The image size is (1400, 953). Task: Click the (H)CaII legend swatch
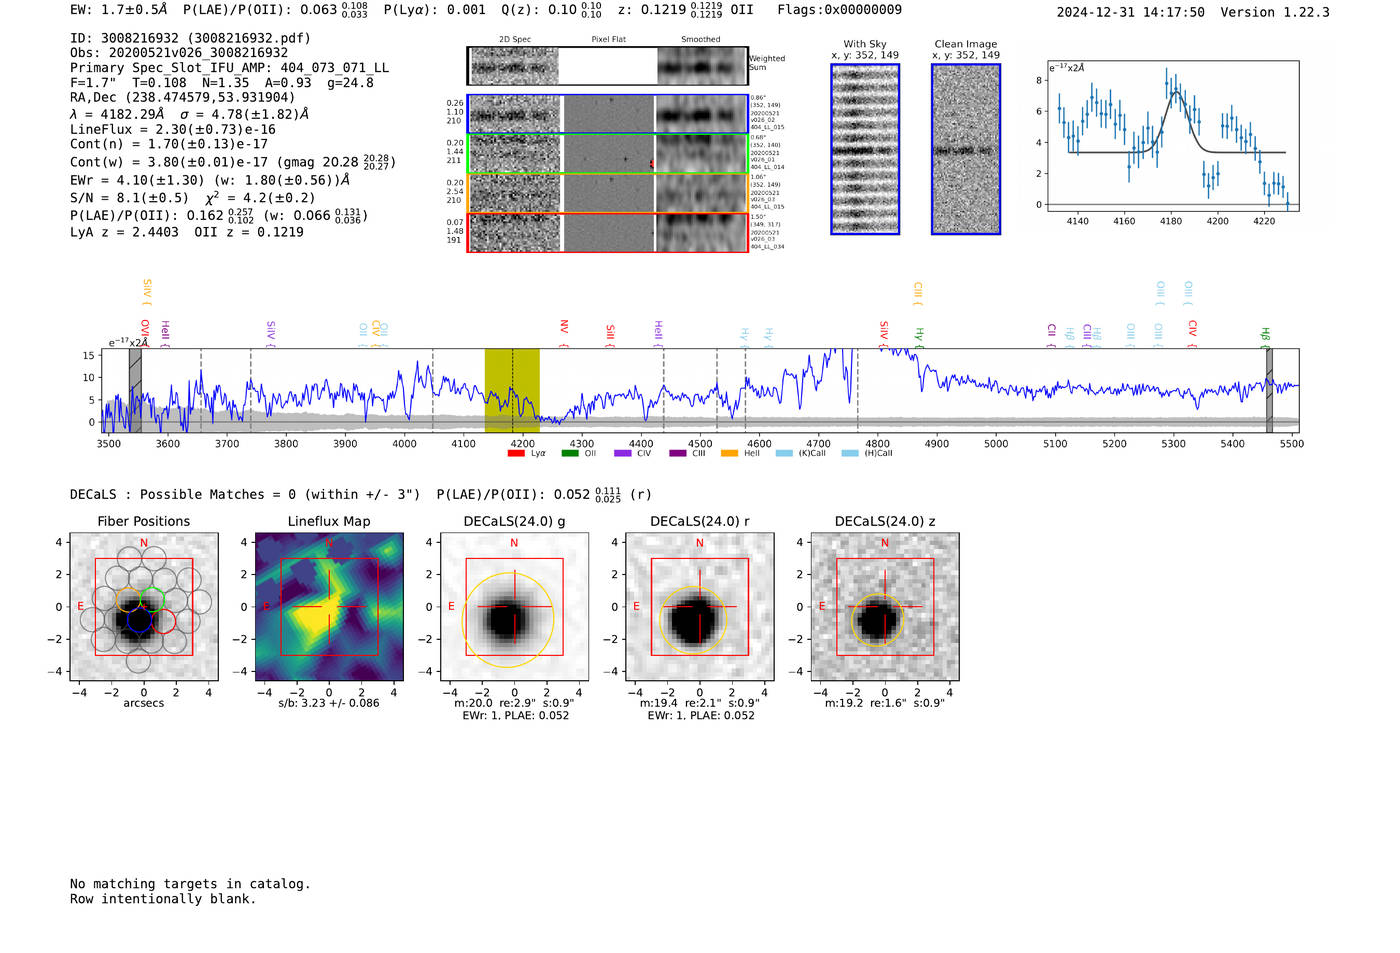[x=850, y=454]
